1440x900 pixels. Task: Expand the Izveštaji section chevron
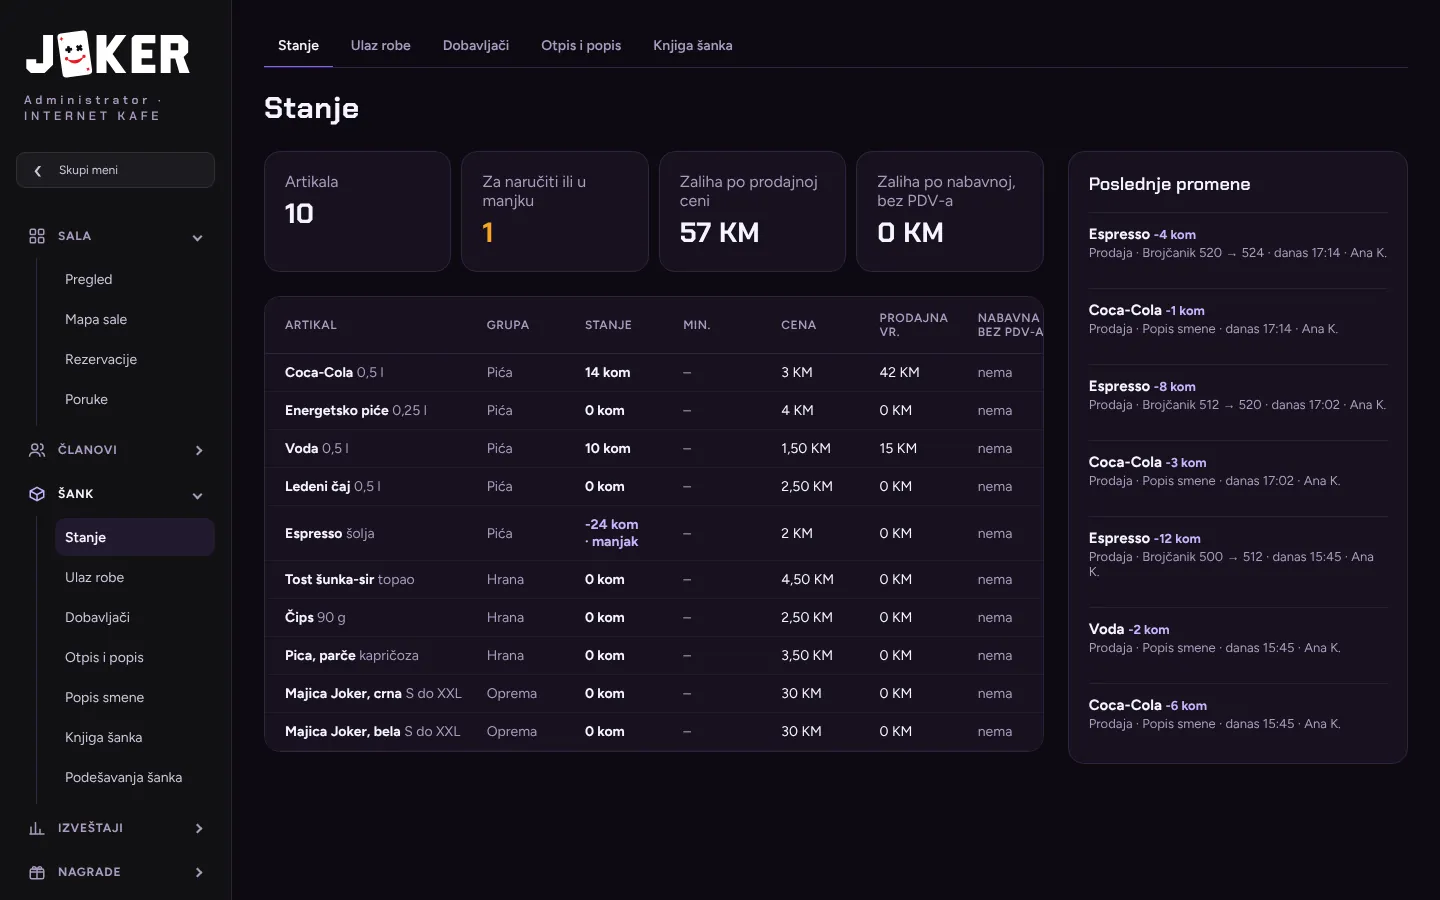[x=198, y=828]
